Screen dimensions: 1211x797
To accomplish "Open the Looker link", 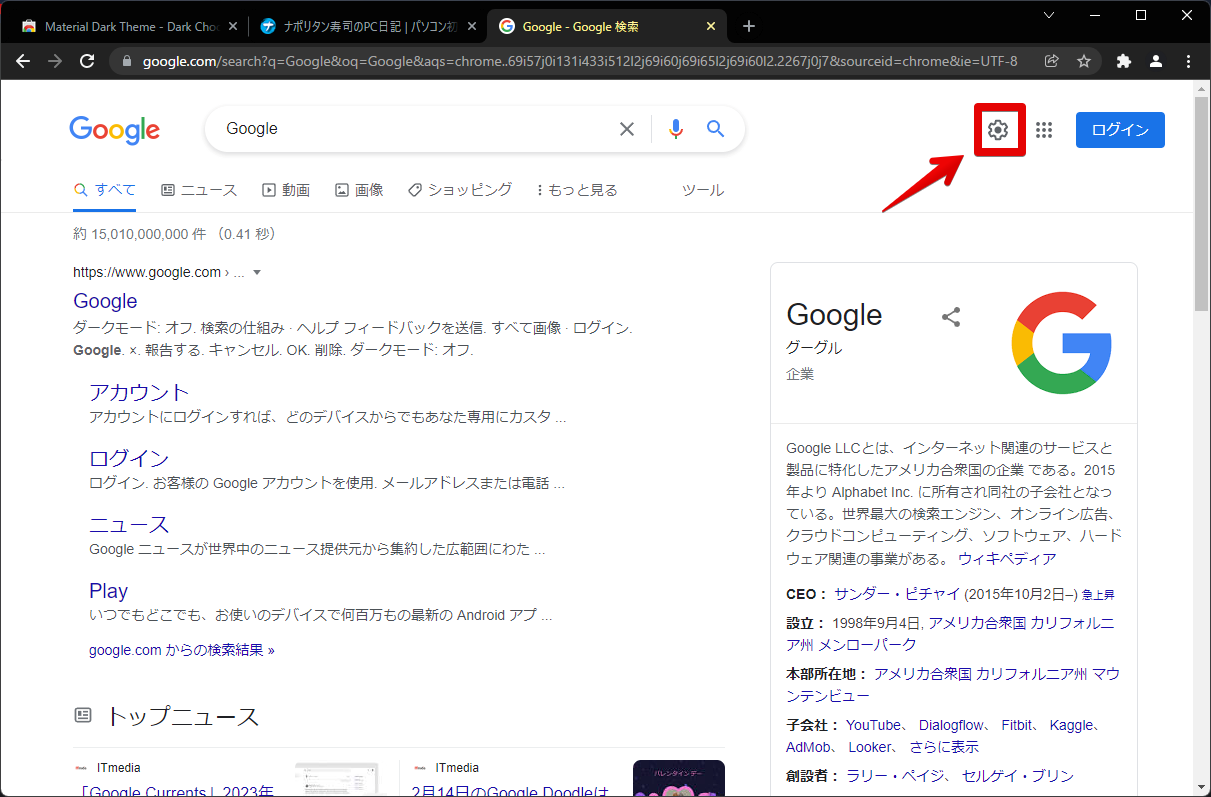I will (x=870, y=747).
